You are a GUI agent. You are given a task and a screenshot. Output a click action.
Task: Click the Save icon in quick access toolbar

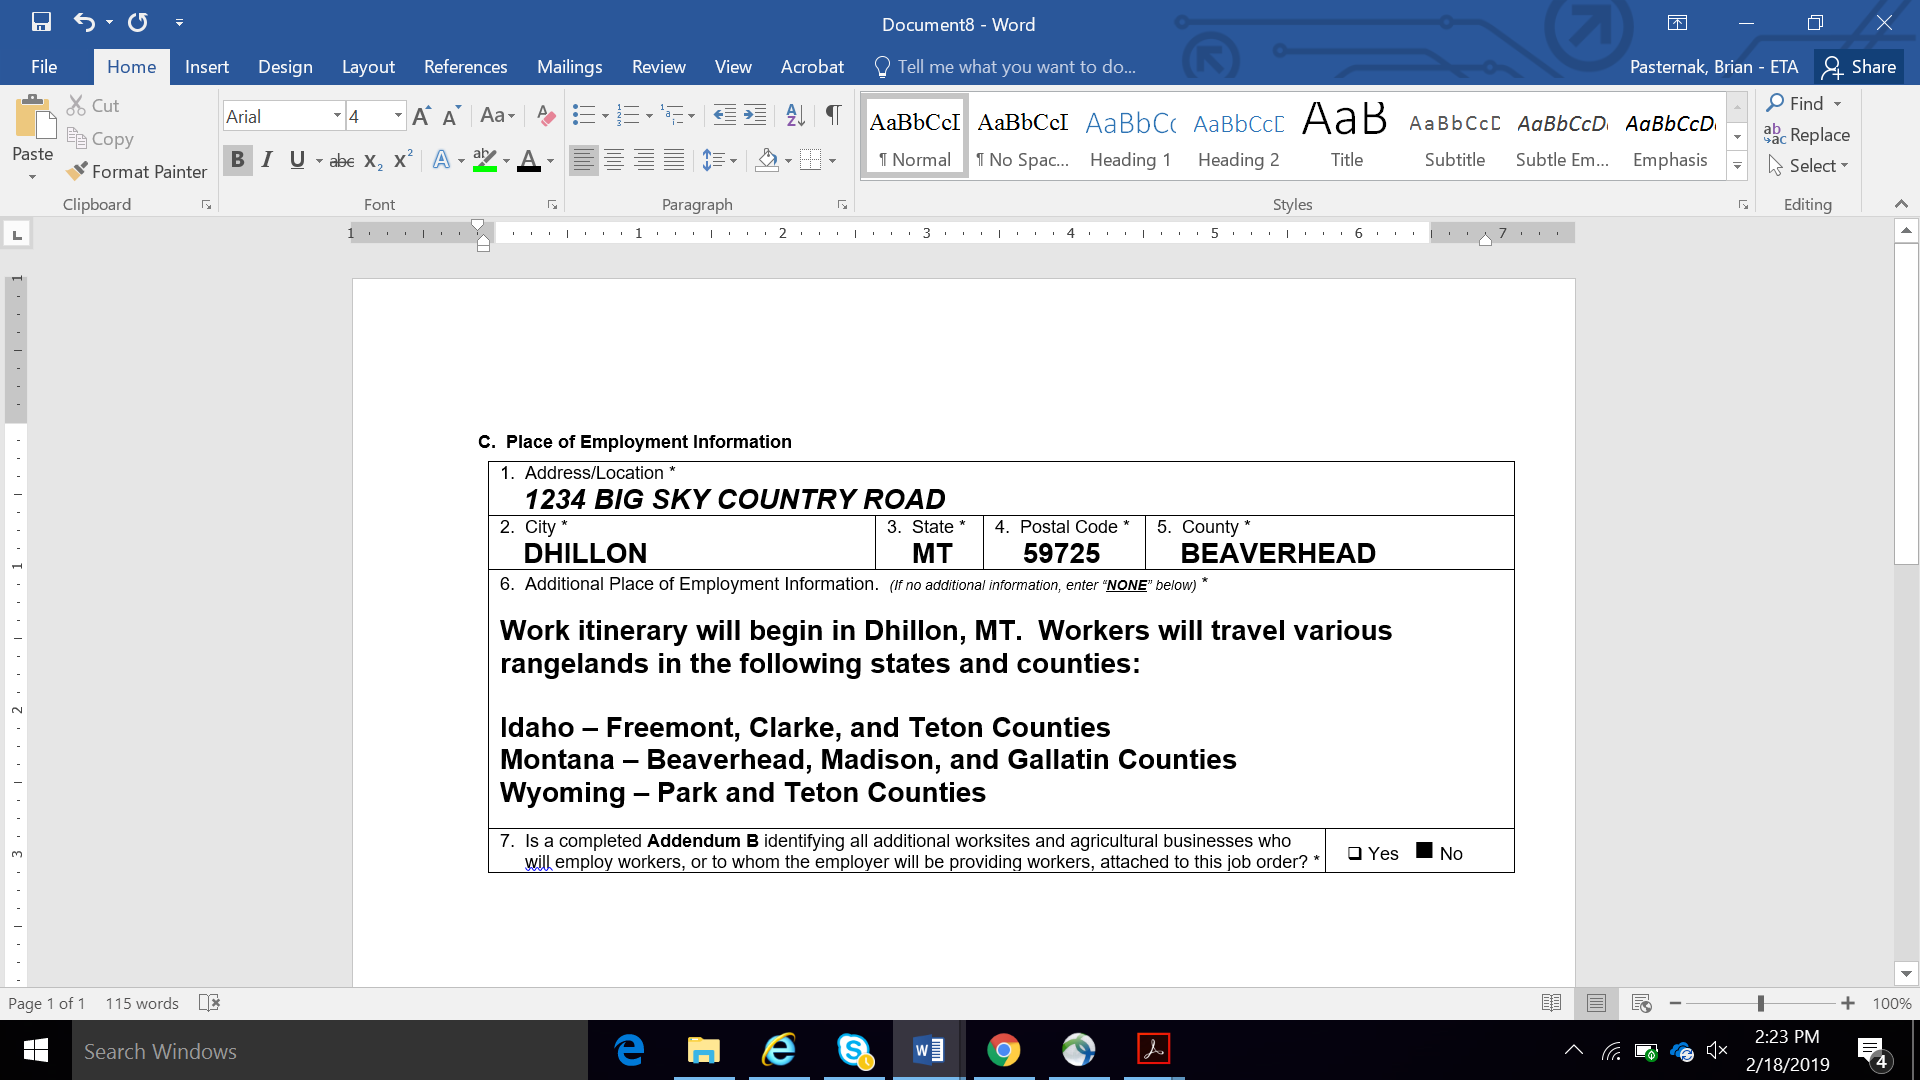click(x=41, y=22)
